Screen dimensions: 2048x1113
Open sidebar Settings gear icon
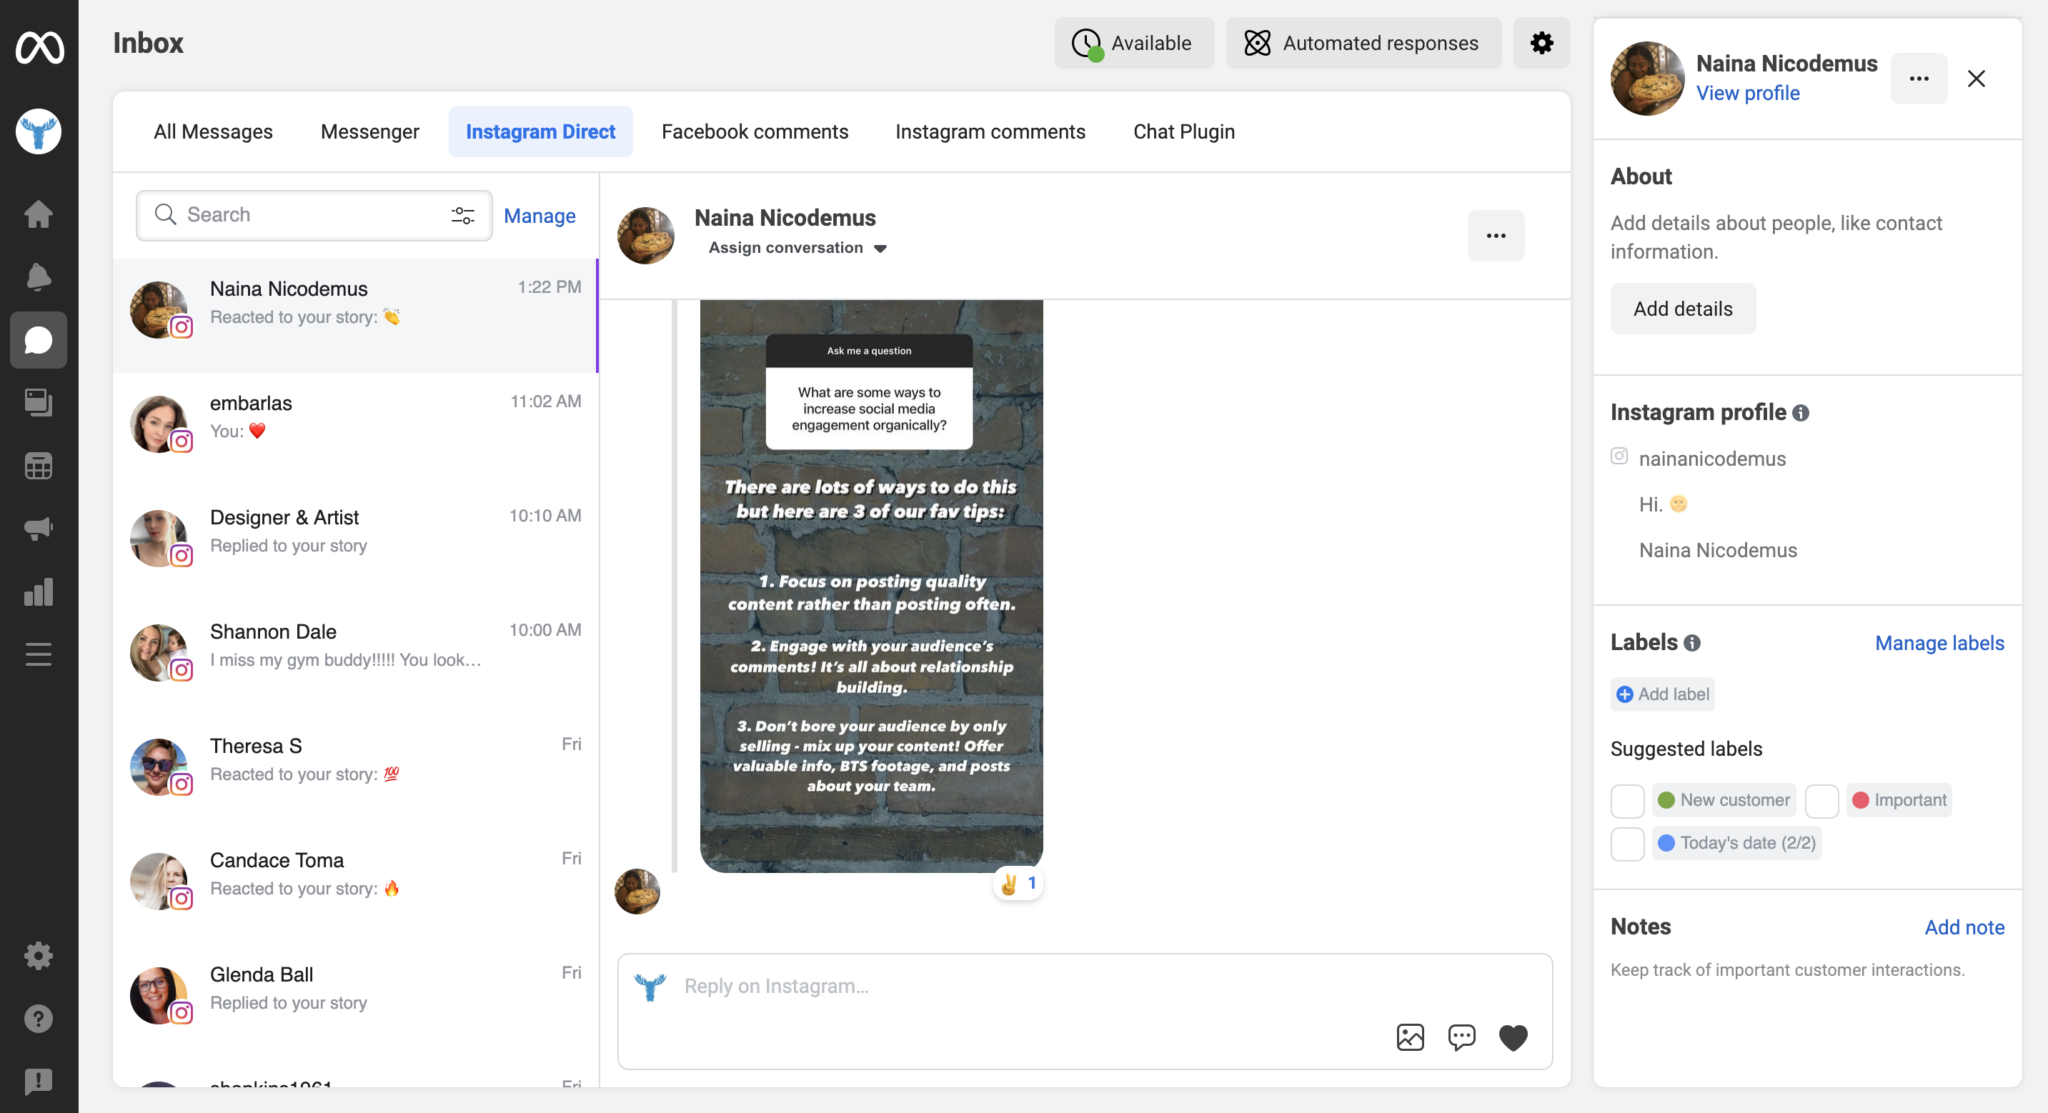point(39,956)
